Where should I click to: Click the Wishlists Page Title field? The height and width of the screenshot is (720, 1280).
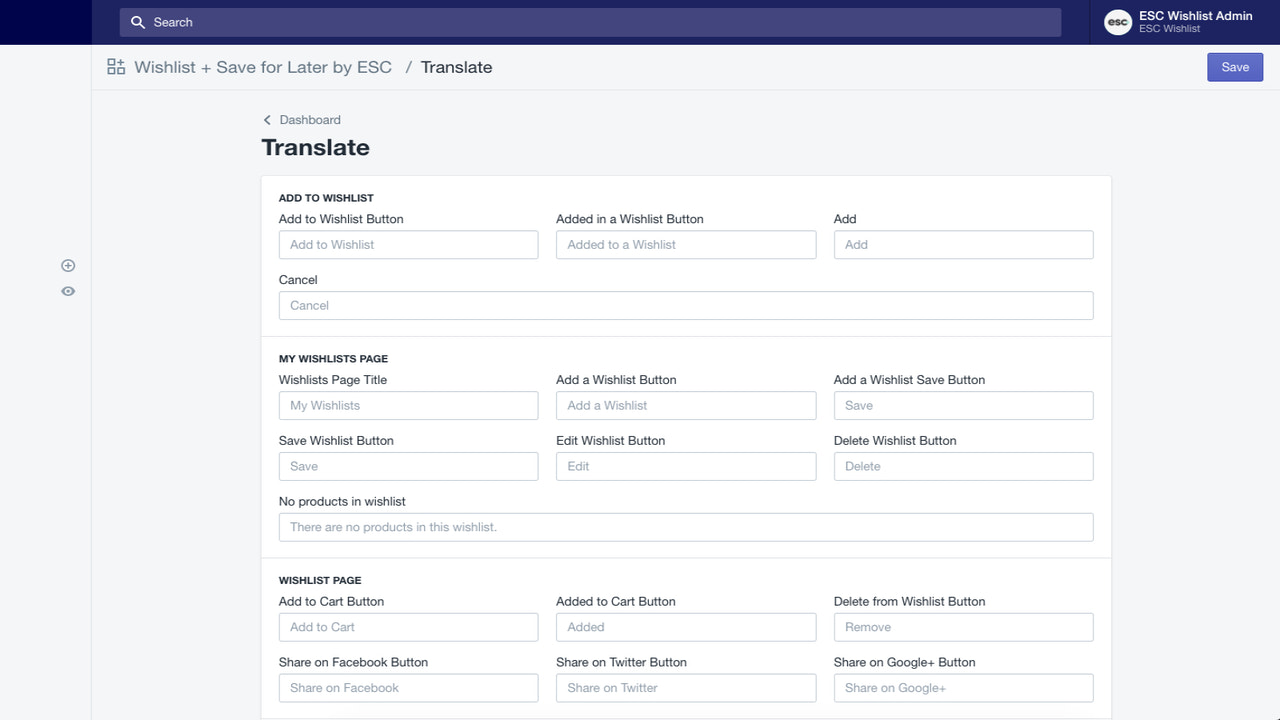click(x=408, y=405)
